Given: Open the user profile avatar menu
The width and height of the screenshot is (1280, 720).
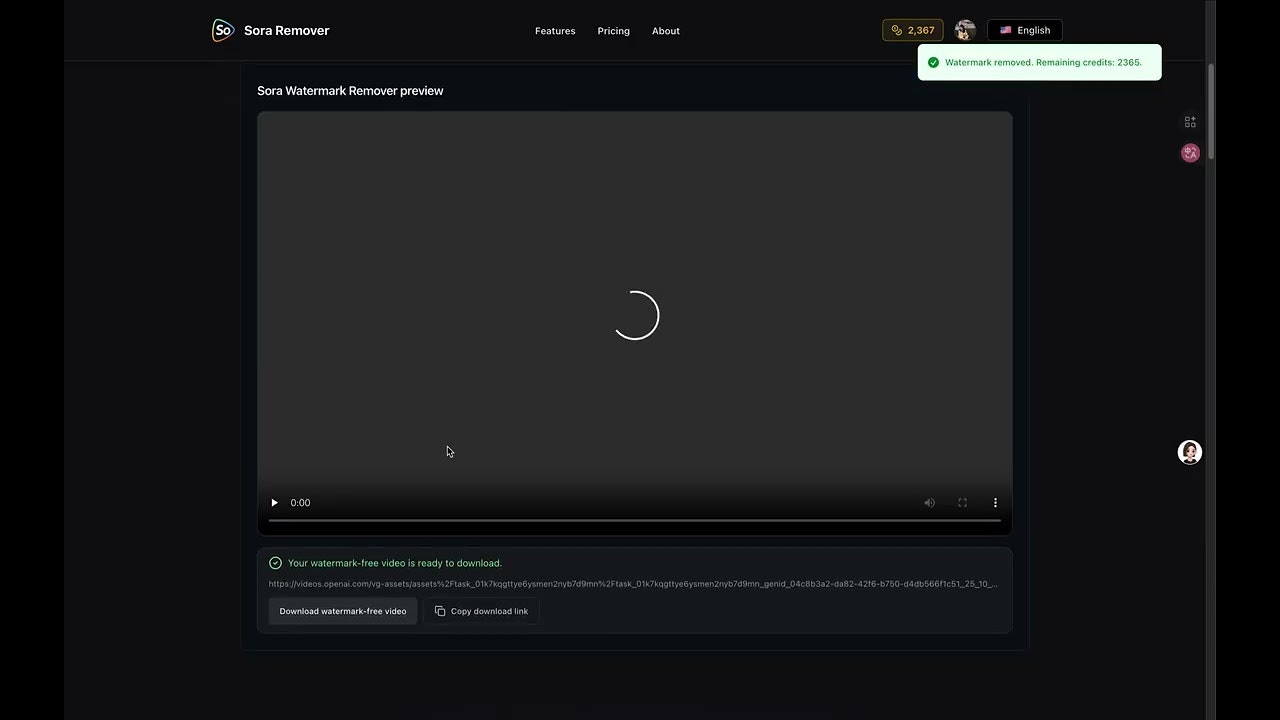Looking at the screenshot, I should pyautogui.click(x=965, y=30).
